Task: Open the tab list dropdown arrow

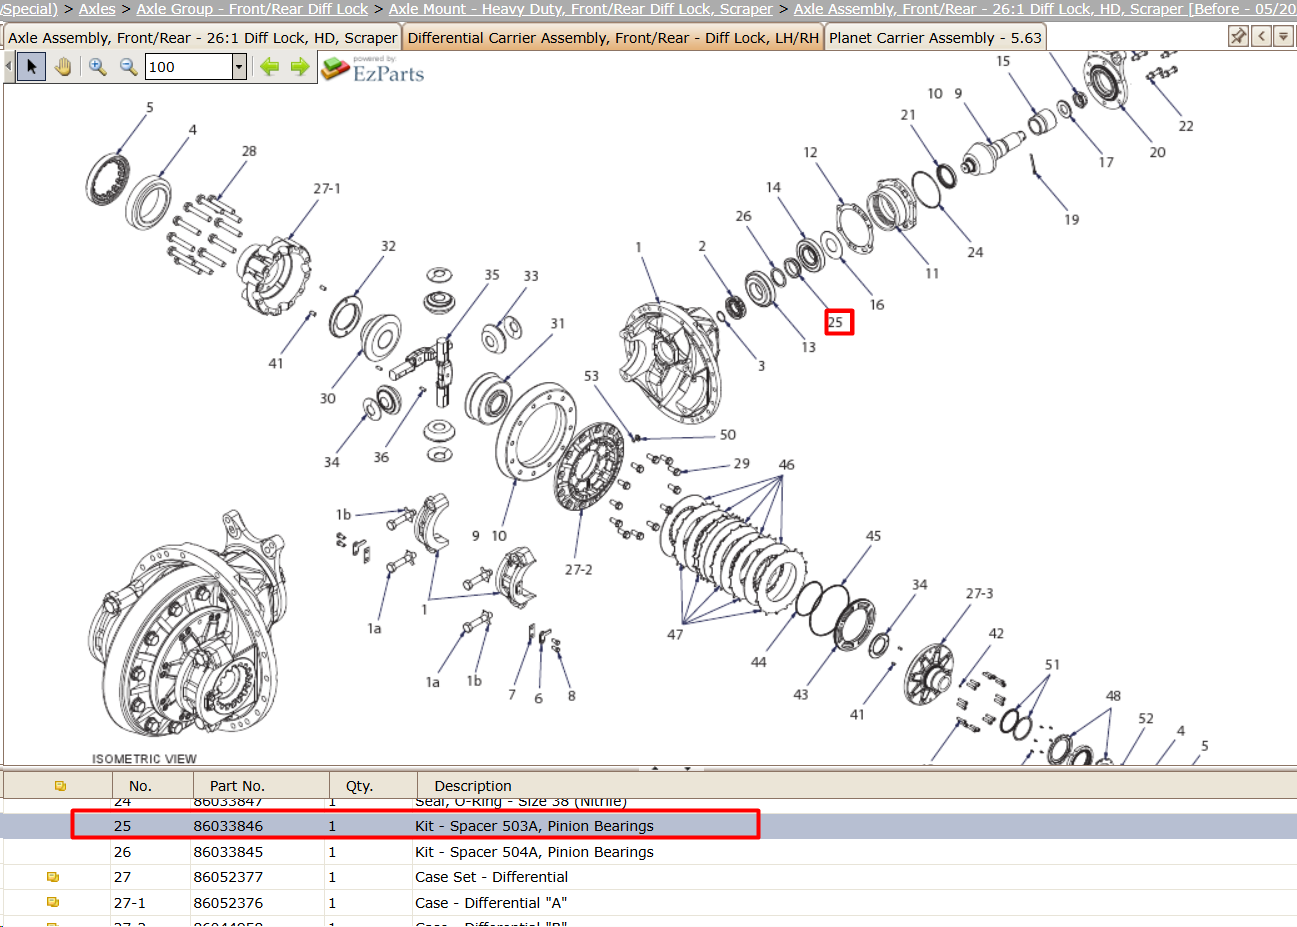Action: (x=1283, y=36)
